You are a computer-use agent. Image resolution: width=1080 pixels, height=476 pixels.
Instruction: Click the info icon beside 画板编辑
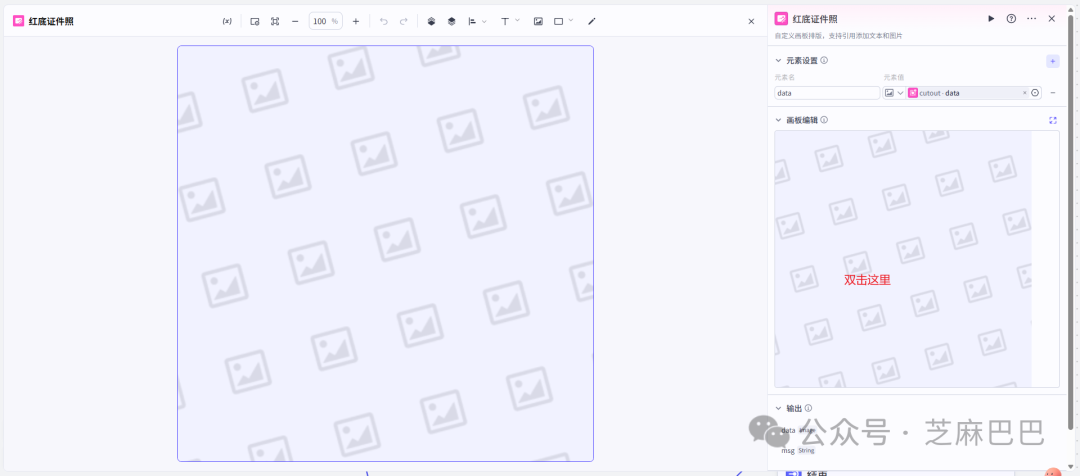coord(824,120)
